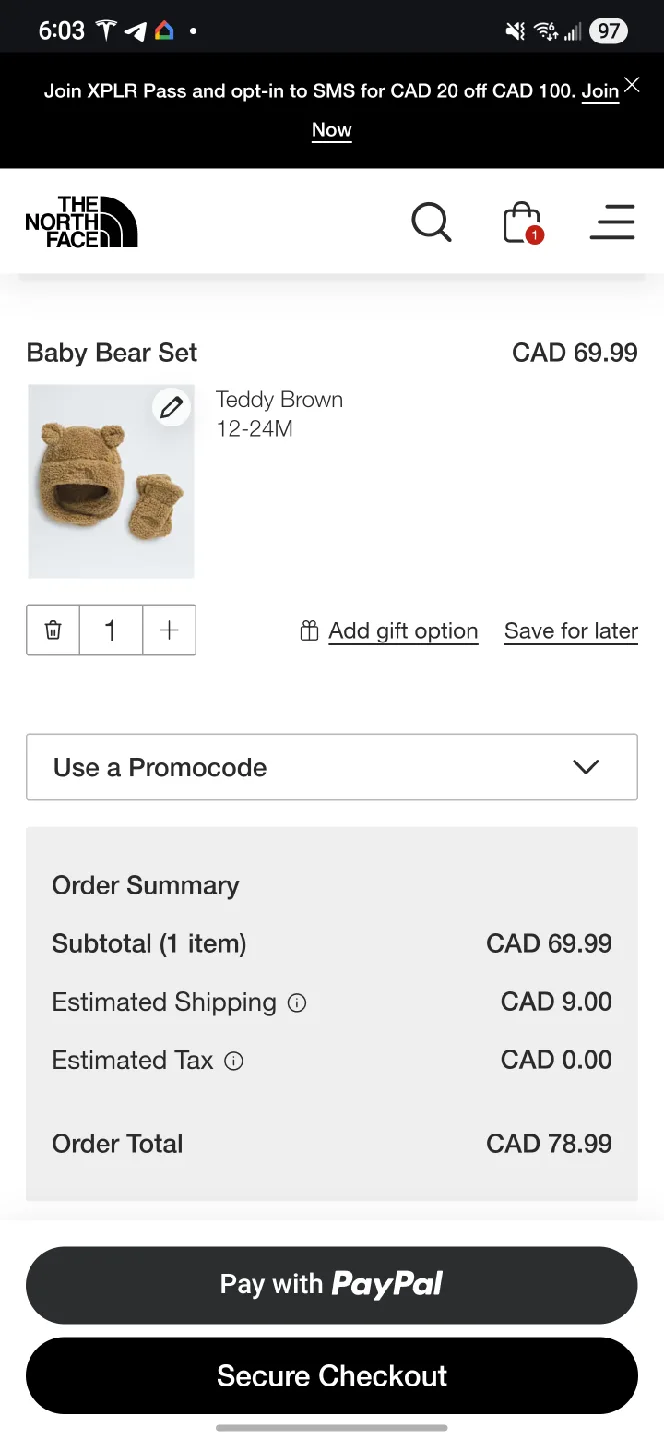Pay with PayPal
Viewport: 664px width, 1440px height.
[332, 1284]
